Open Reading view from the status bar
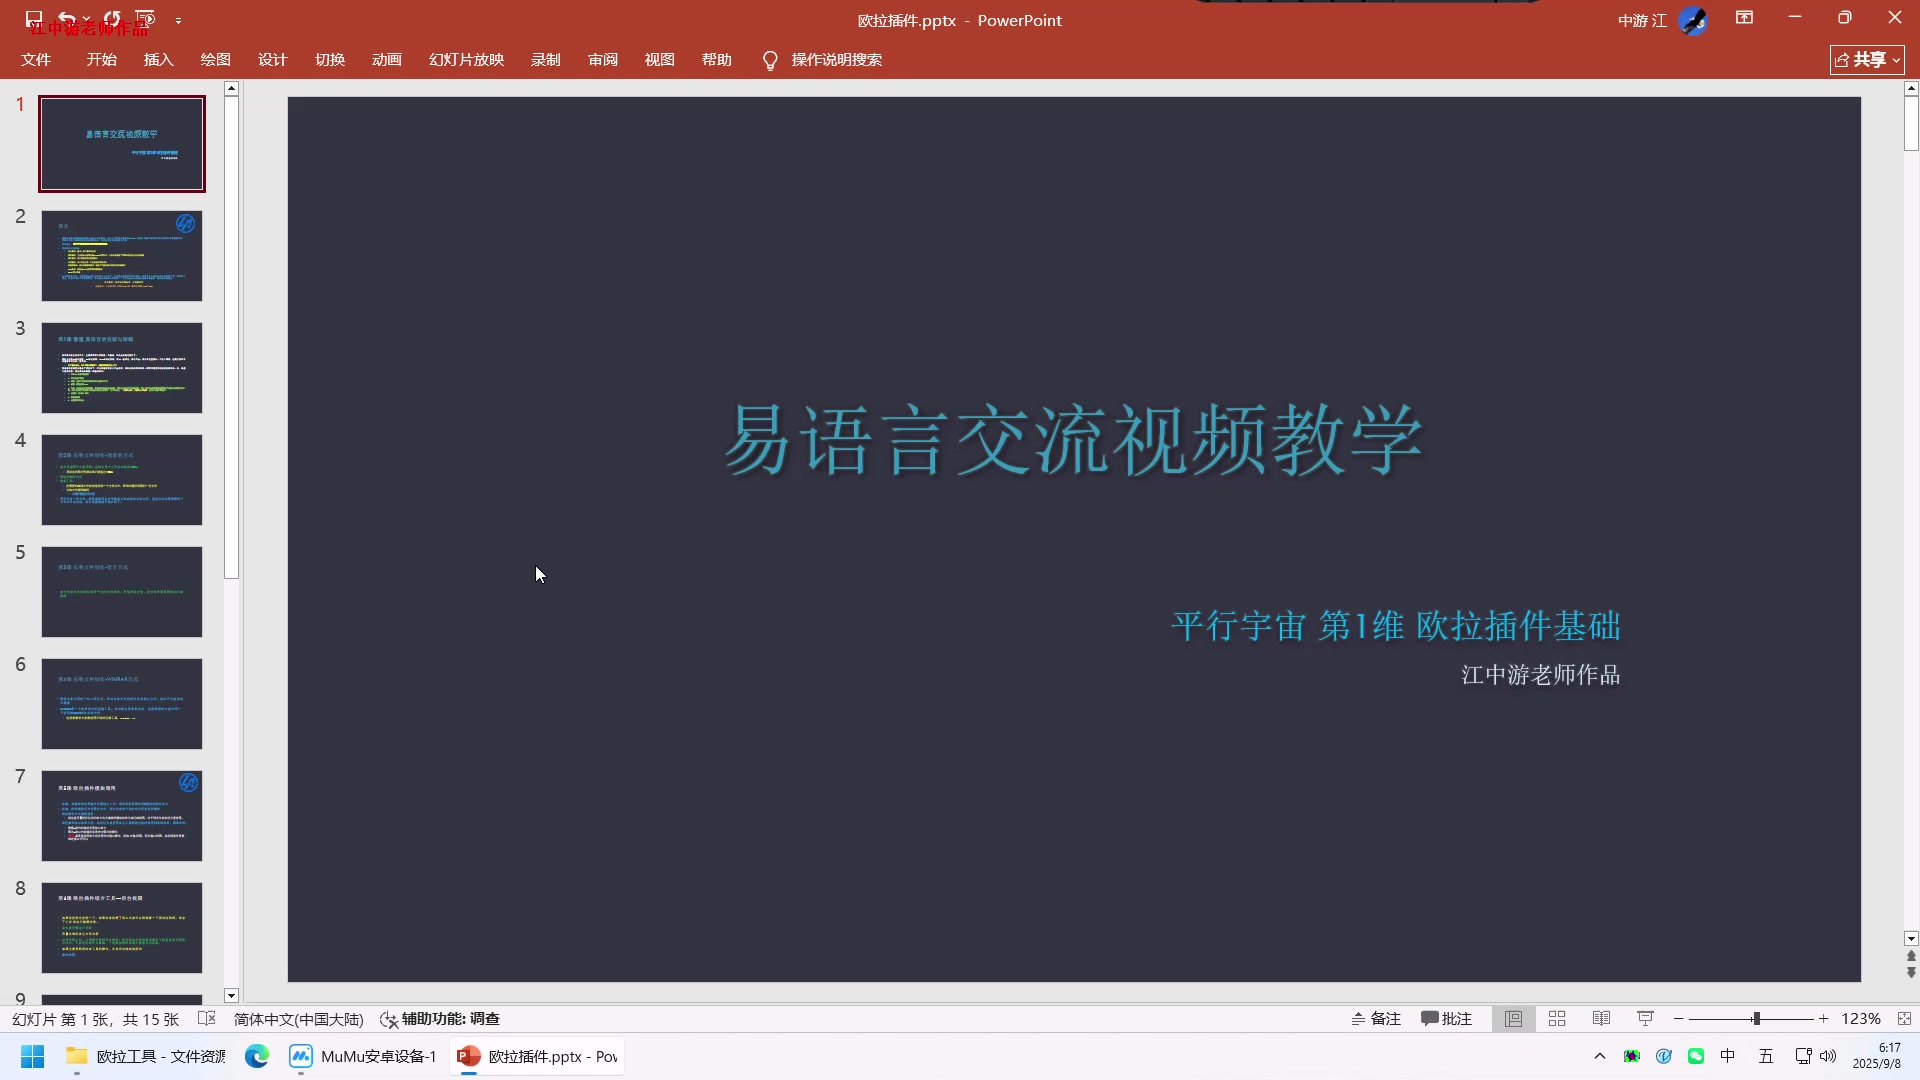This screenshot has height=1080, width=1920. (1601, 1018)
